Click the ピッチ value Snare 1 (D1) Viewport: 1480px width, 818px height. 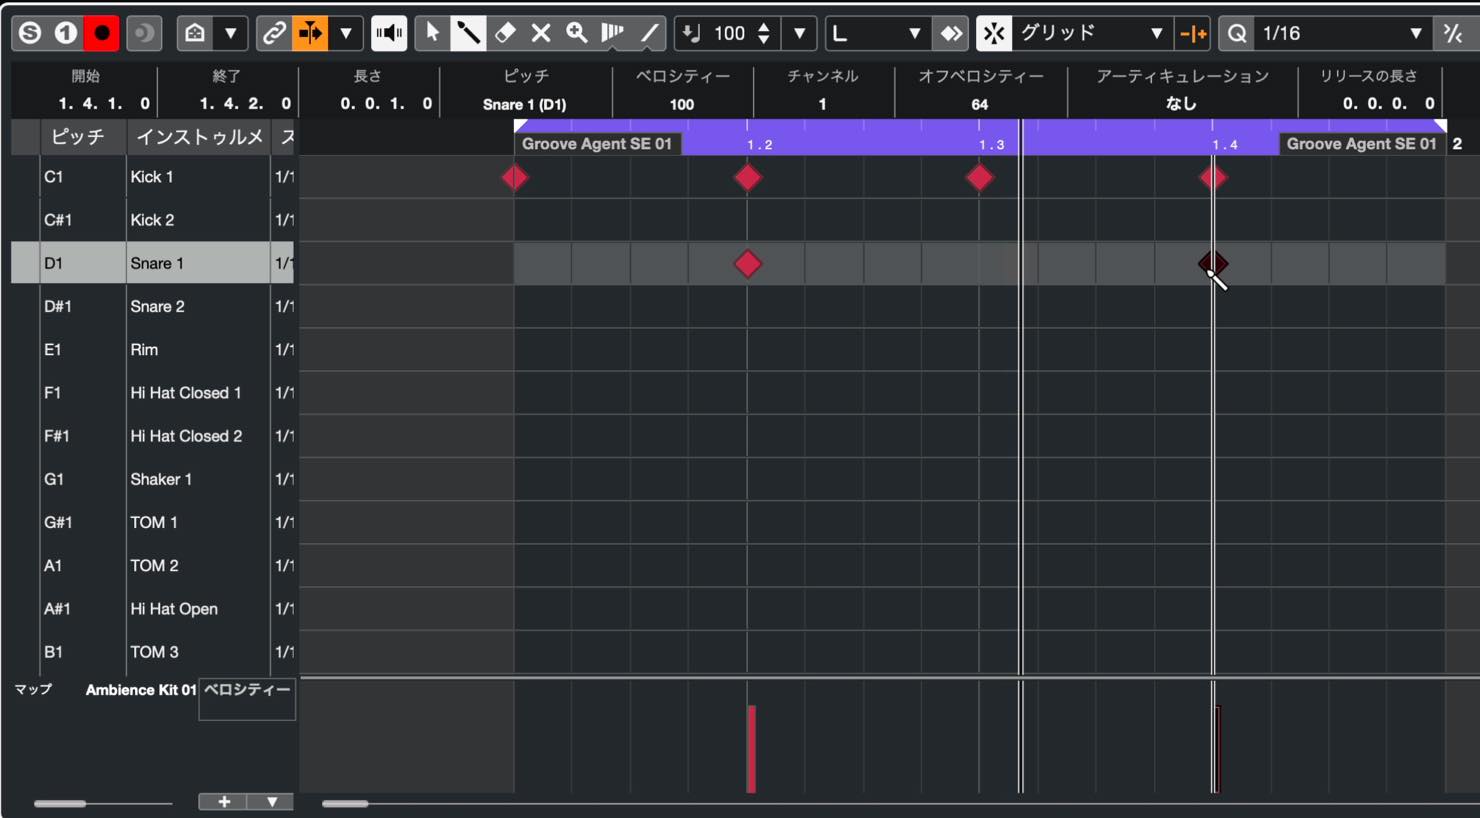[x=524, y=104]
